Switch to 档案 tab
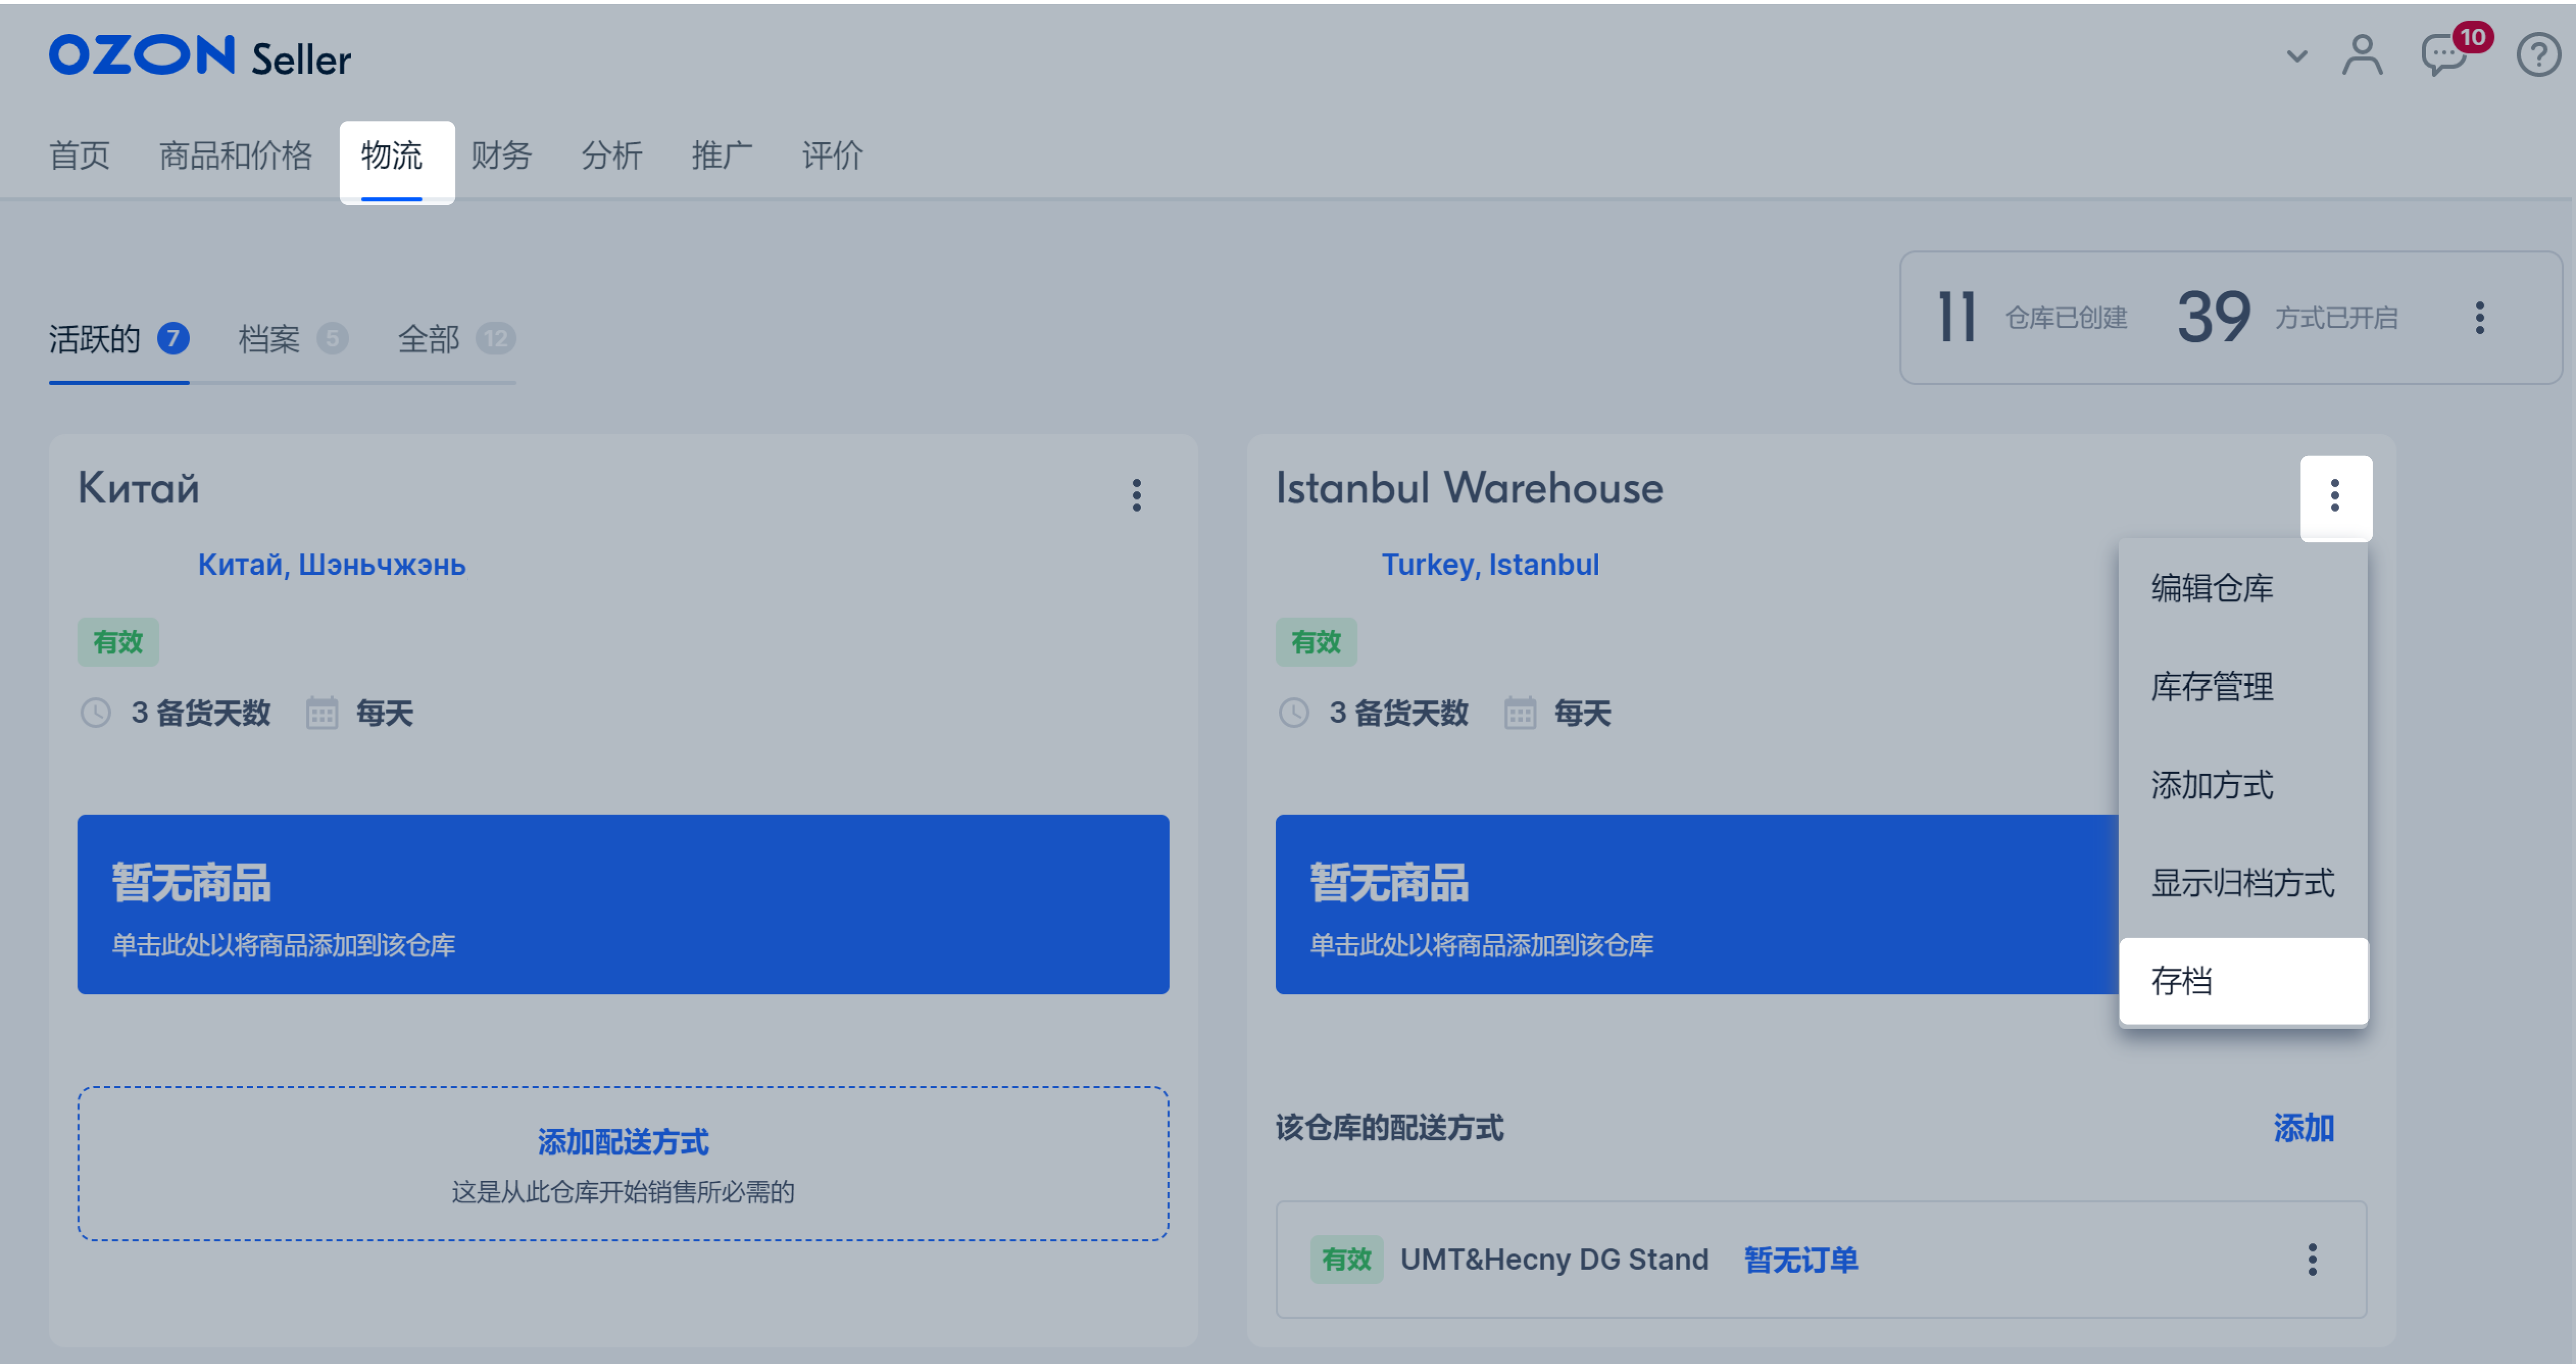This screenshot has width=2576, height=1364. 272,337
